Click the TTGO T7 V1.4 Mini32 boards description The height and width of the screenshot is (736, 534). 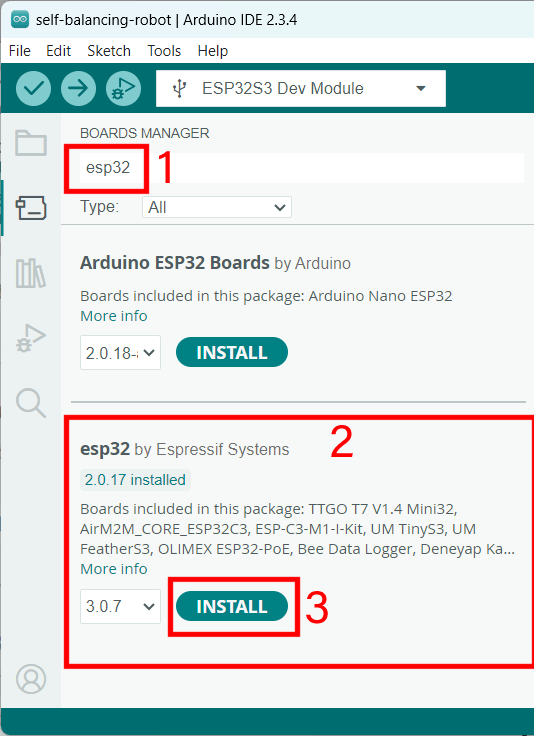pyautogui.click(x=298, y=529)
